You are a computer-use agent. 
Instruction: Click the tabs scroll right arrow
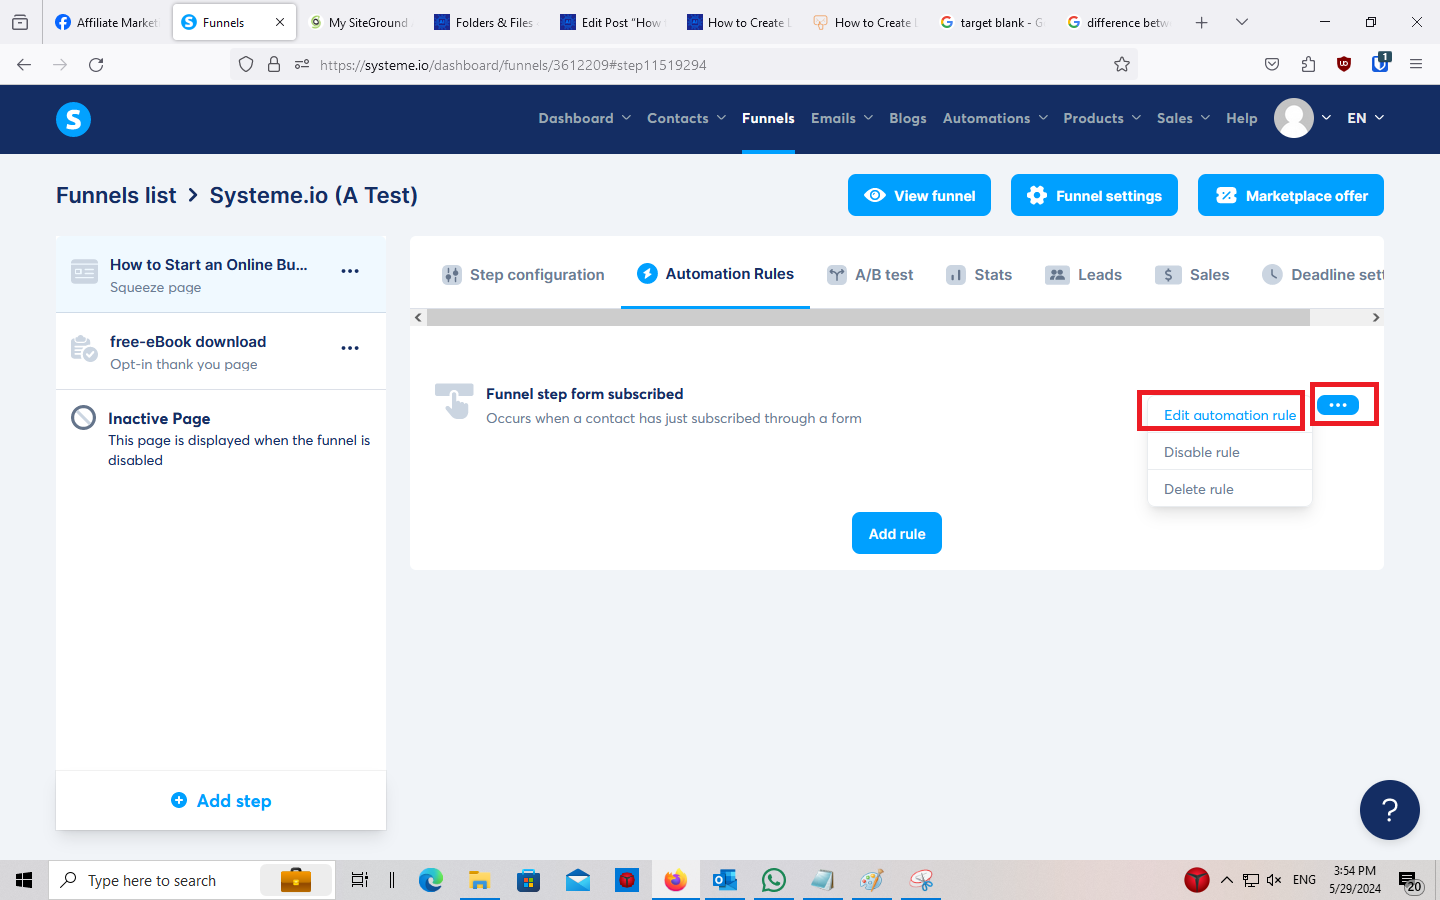[1376, 317]
